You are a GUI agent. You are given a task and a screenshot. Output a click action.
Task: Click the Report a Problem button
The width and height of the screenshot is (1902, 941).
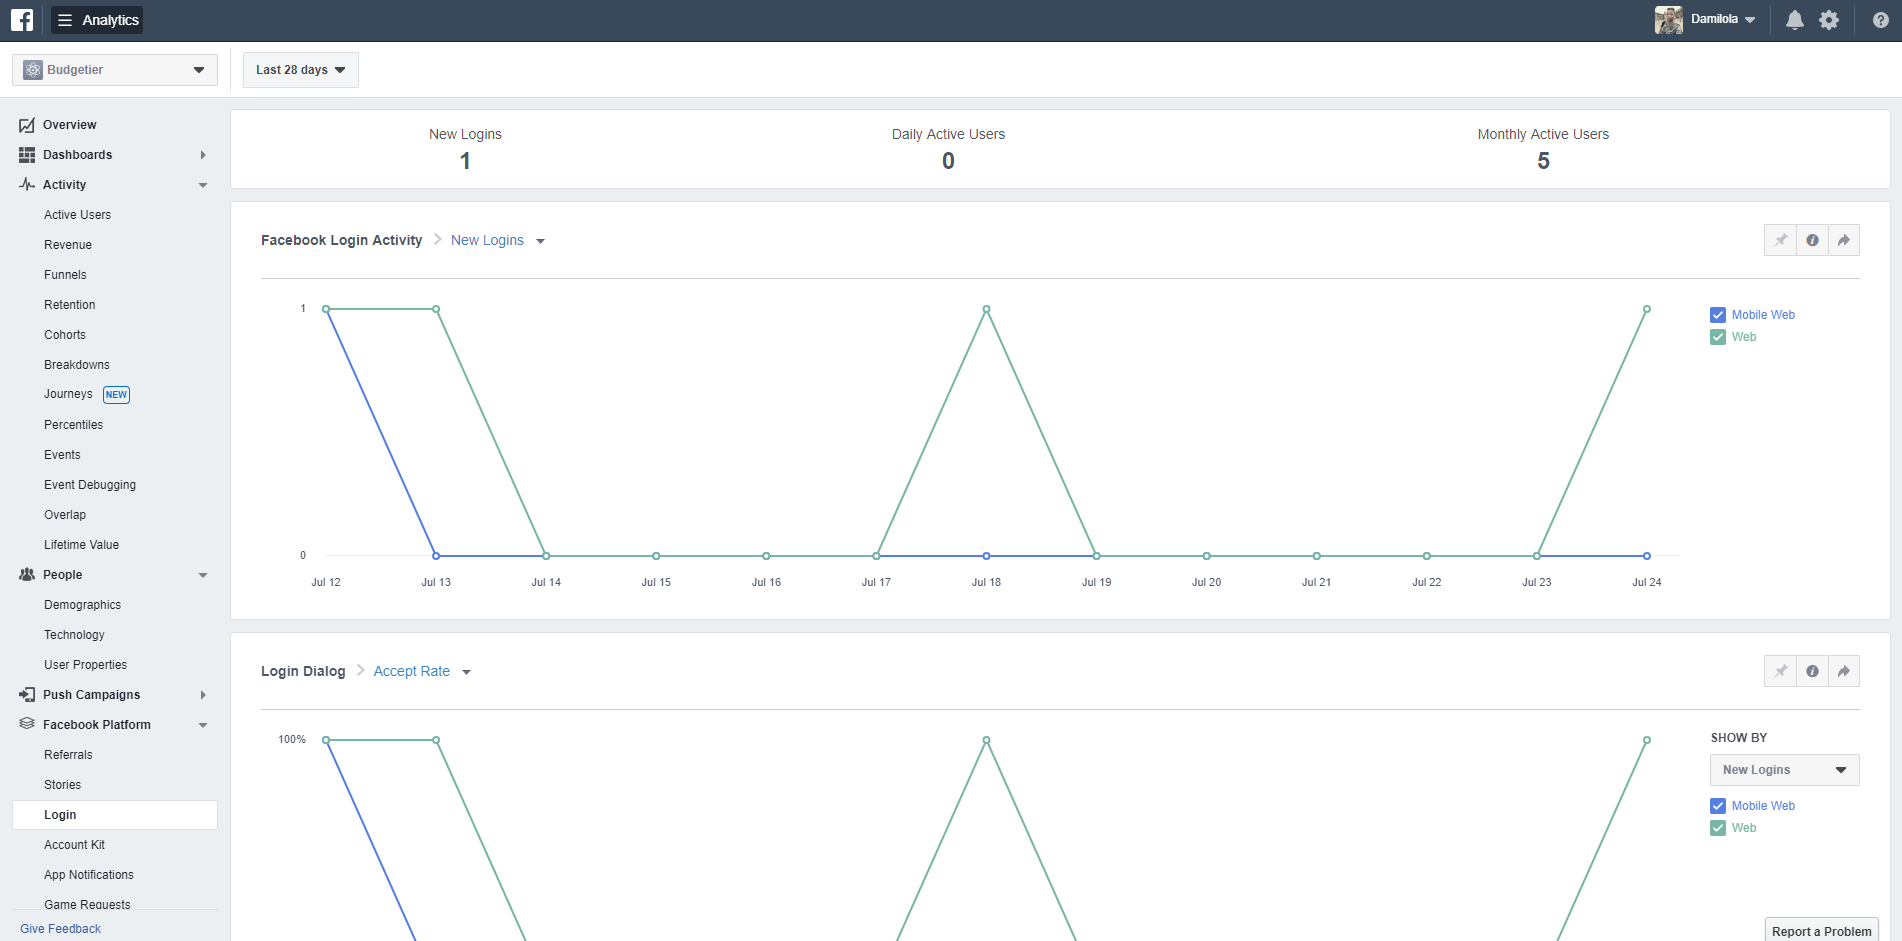click(x=1821, y=930)
